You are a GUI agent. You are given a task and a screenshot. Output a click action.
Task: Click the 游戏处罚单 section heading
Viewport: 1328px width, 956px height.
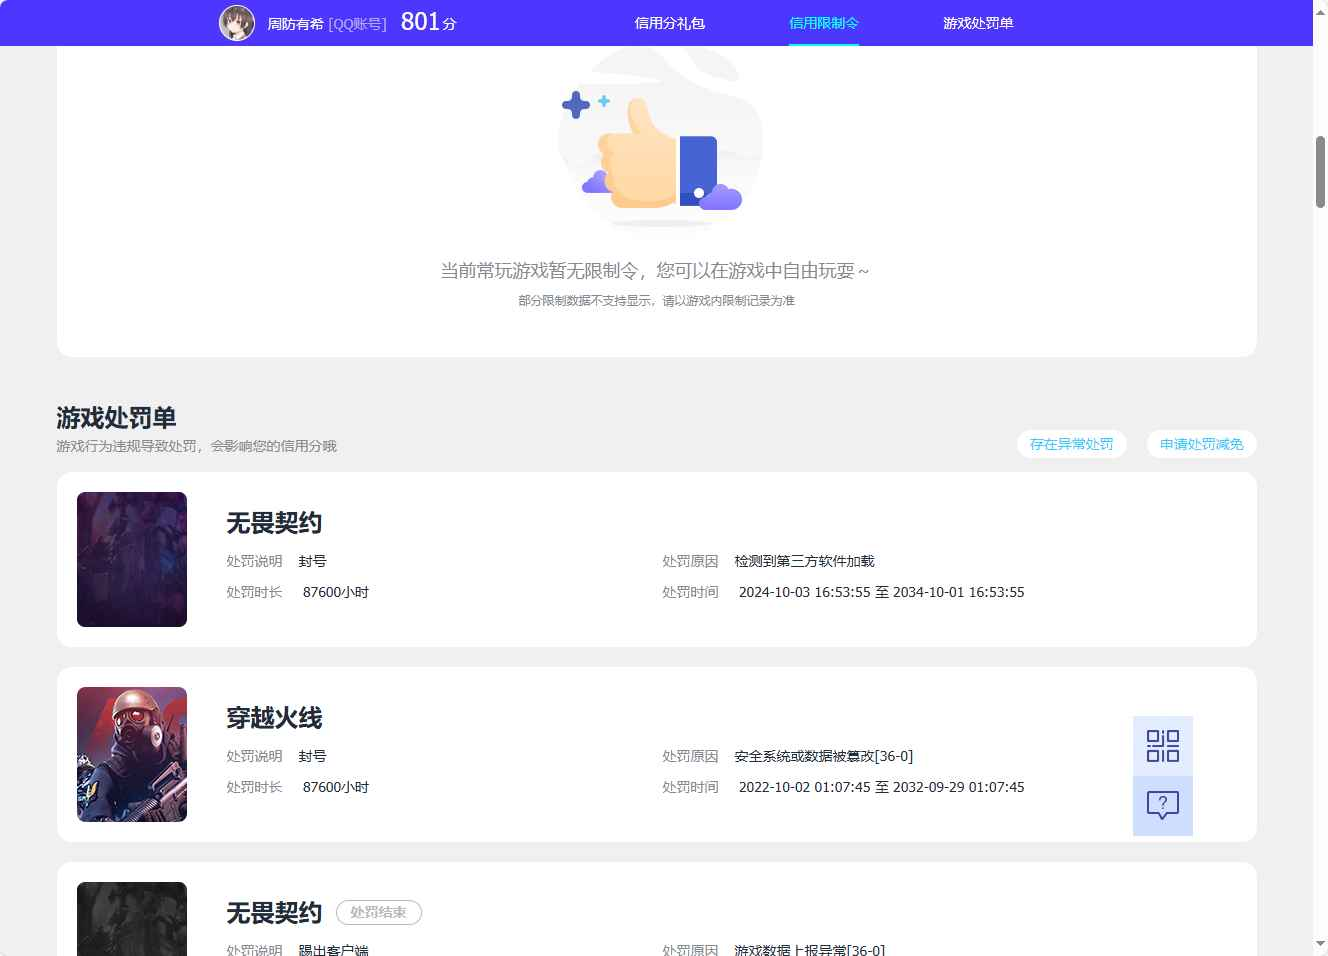pyautogui.click(x=116, y=417)
